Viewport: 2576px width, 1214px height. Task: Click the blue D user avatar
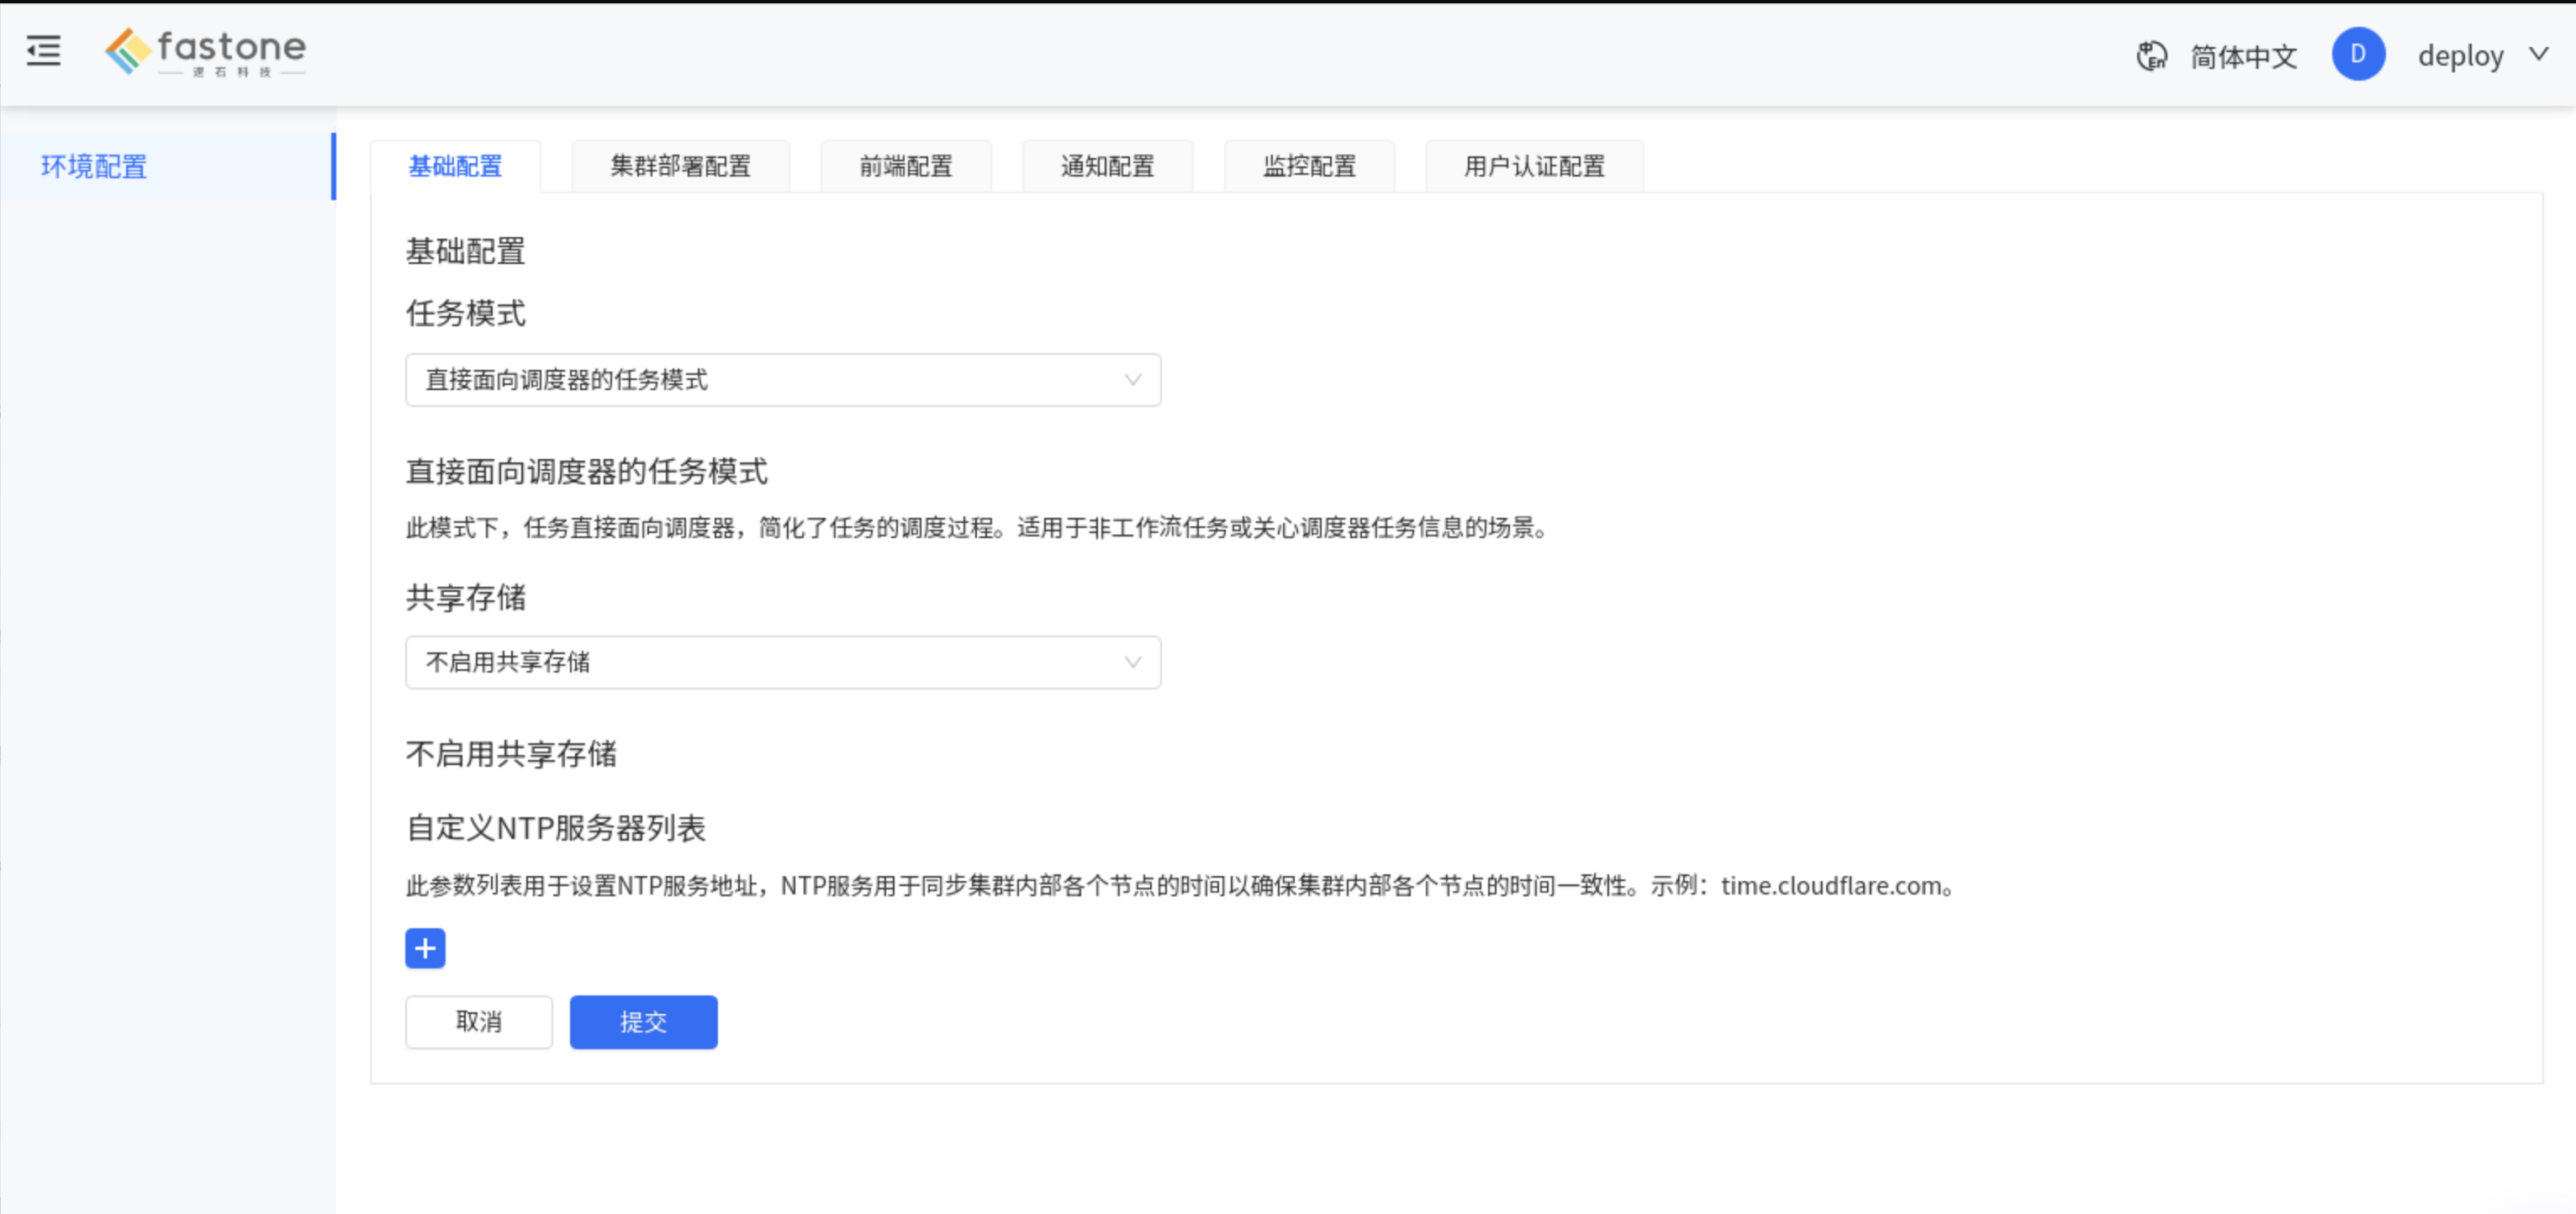(x=2358, y=54)
